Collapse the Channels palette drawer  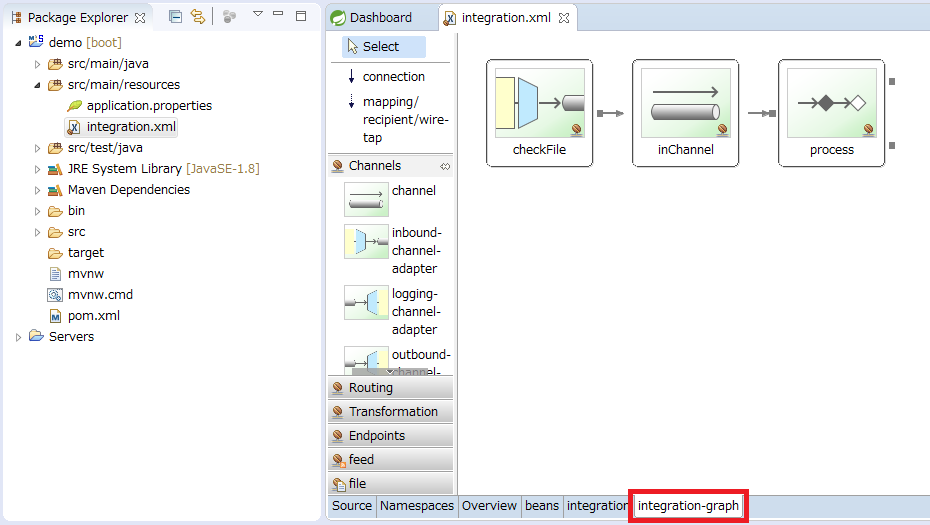390,166
